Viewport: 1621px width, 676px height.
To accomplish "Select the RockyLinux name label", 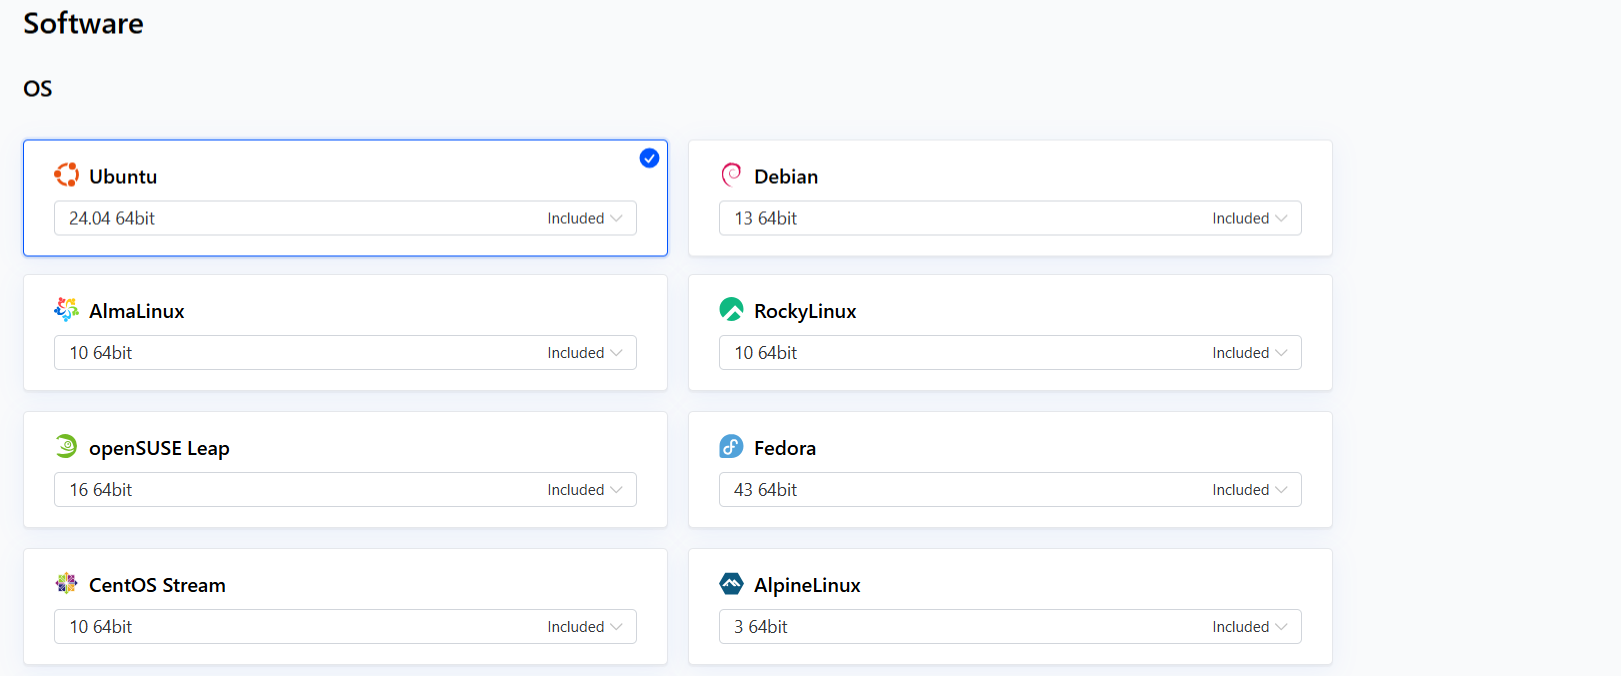I will point(805,311).
